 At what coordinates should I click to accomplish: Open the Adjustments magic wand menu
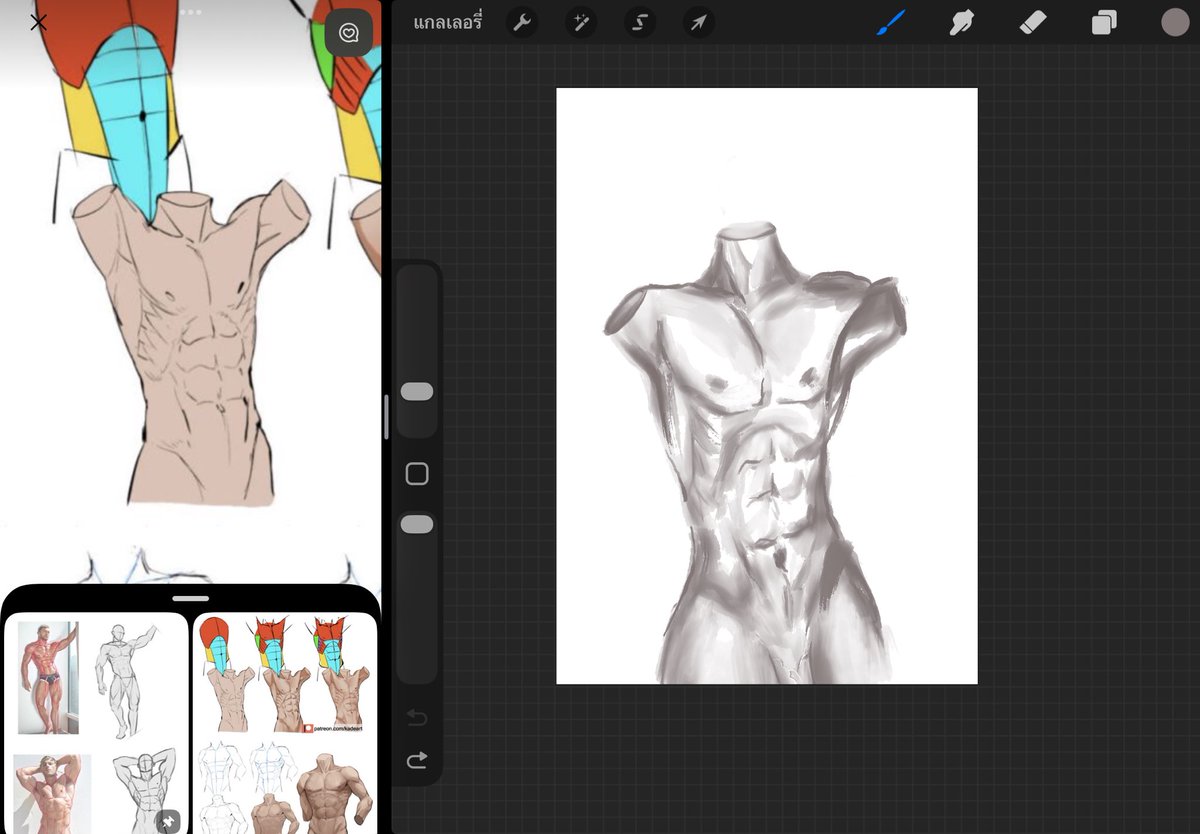[x=580, y=22]
